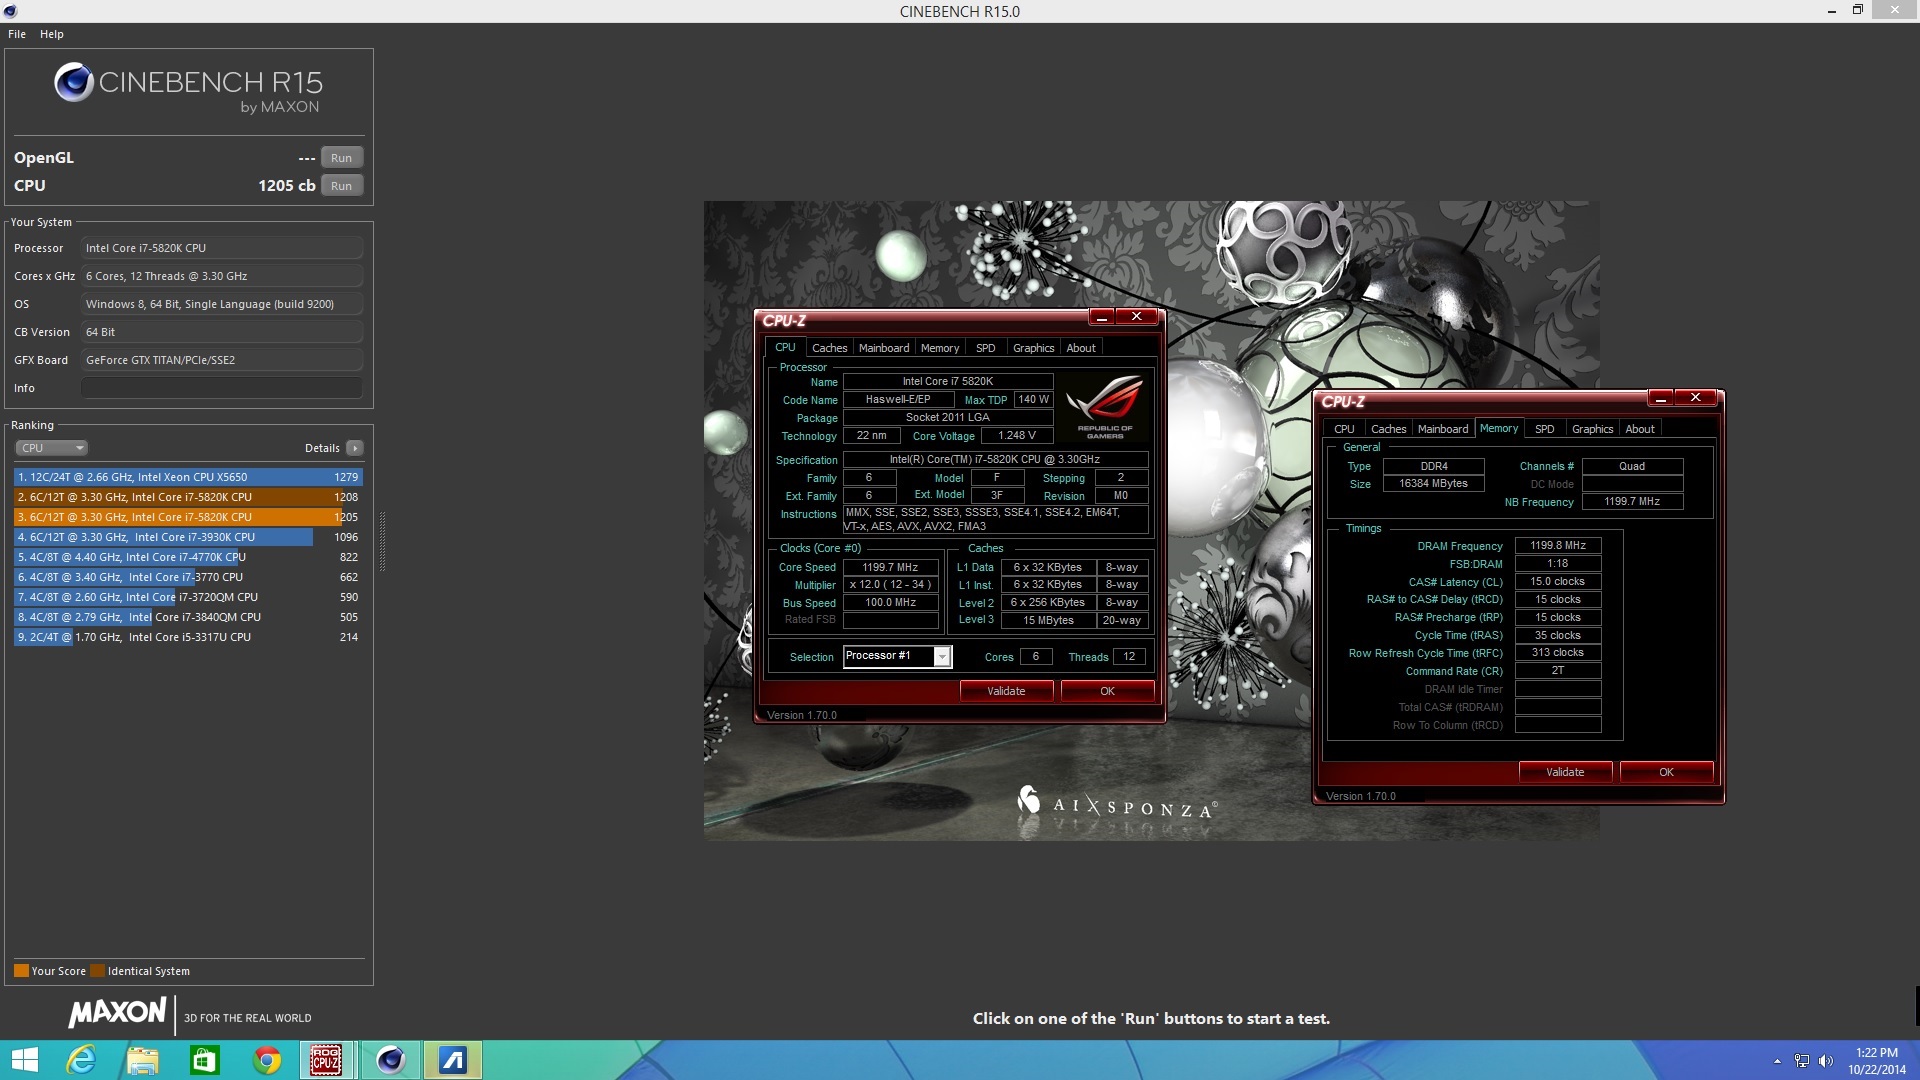Run the CPU benchmark
This screenshot has width=1920, height=1080.
tap(342, 186)
